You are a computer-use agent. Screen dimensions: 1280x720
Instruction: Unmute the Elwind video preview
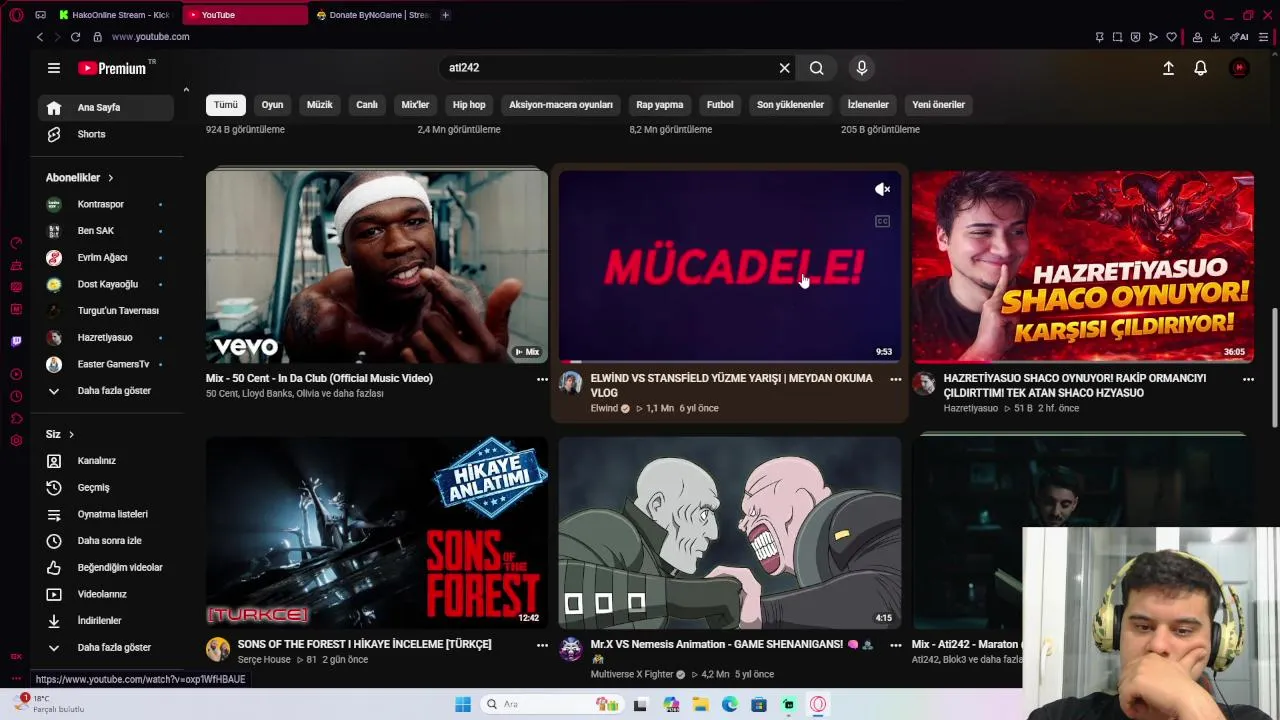click(x=882, y=189)
